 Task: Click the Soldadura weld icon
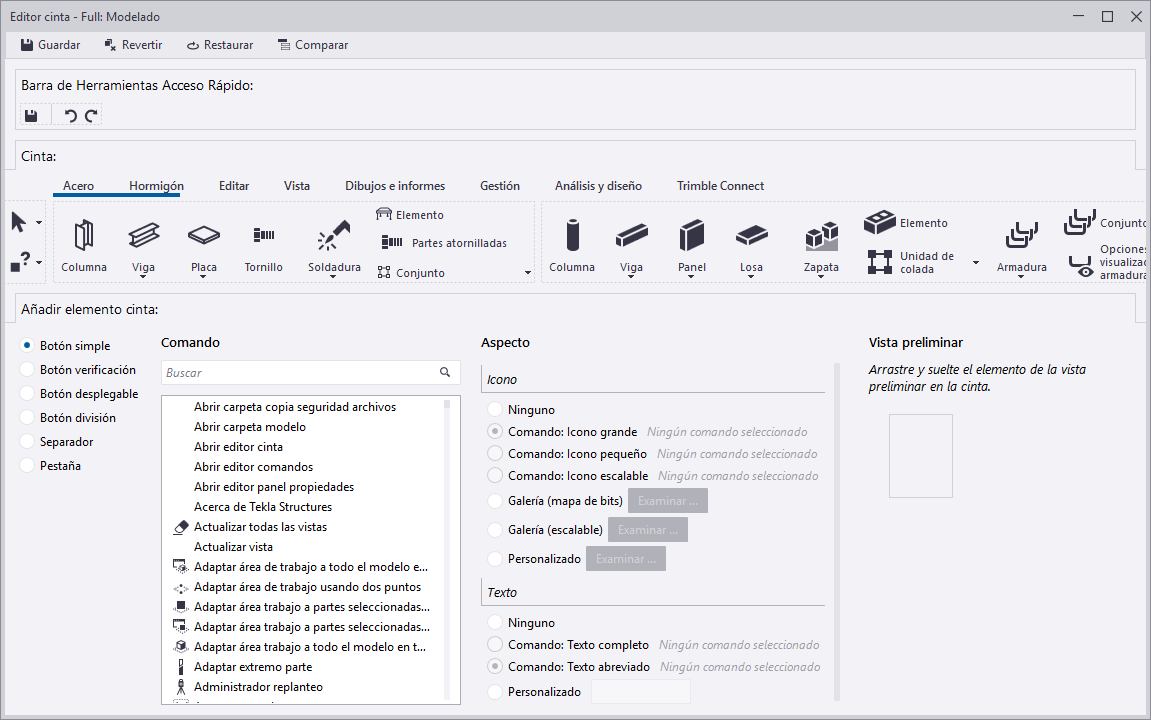click(x=334, y=236)
